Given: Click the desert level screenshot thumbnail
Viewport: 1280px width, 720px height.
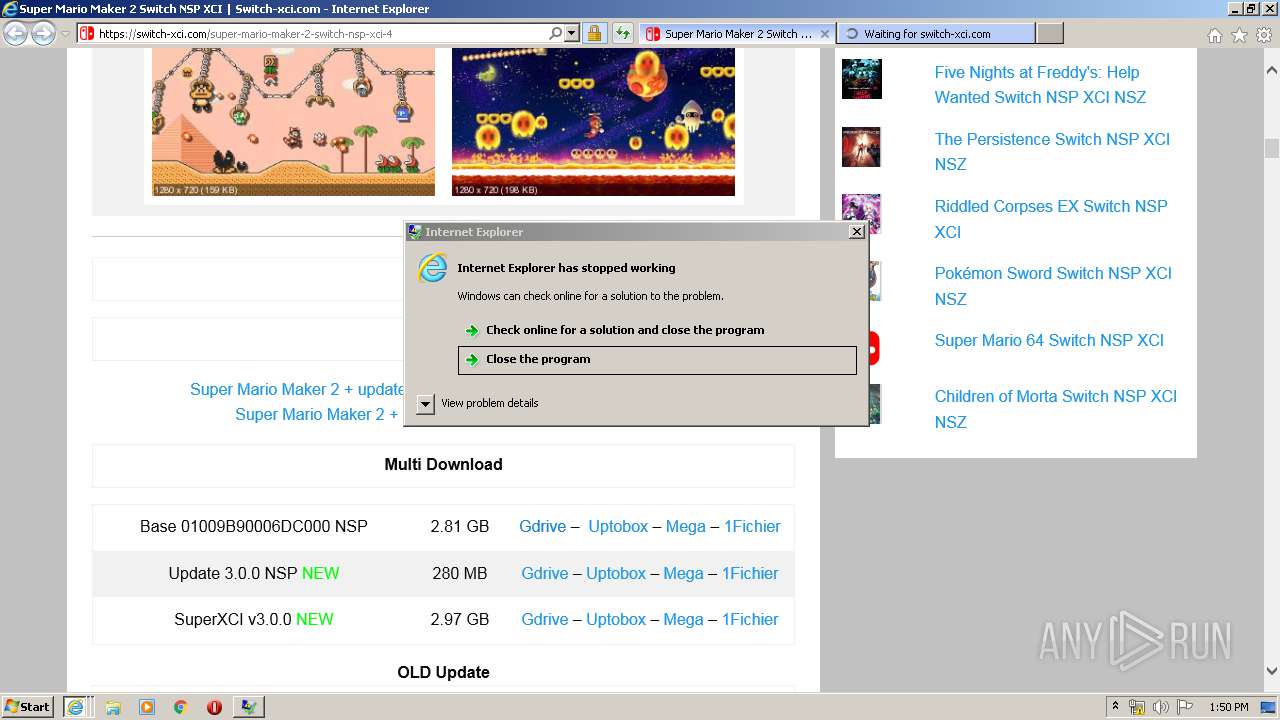Looking at the screenshot, I should (x=293, y=121).
